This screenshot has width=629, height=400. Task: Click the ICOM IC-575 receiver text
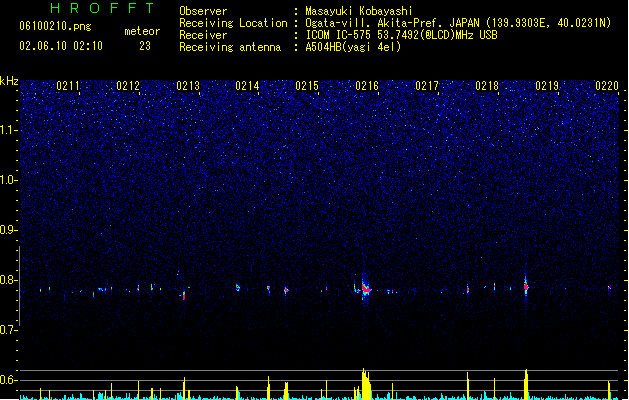[x=401, y=35]
